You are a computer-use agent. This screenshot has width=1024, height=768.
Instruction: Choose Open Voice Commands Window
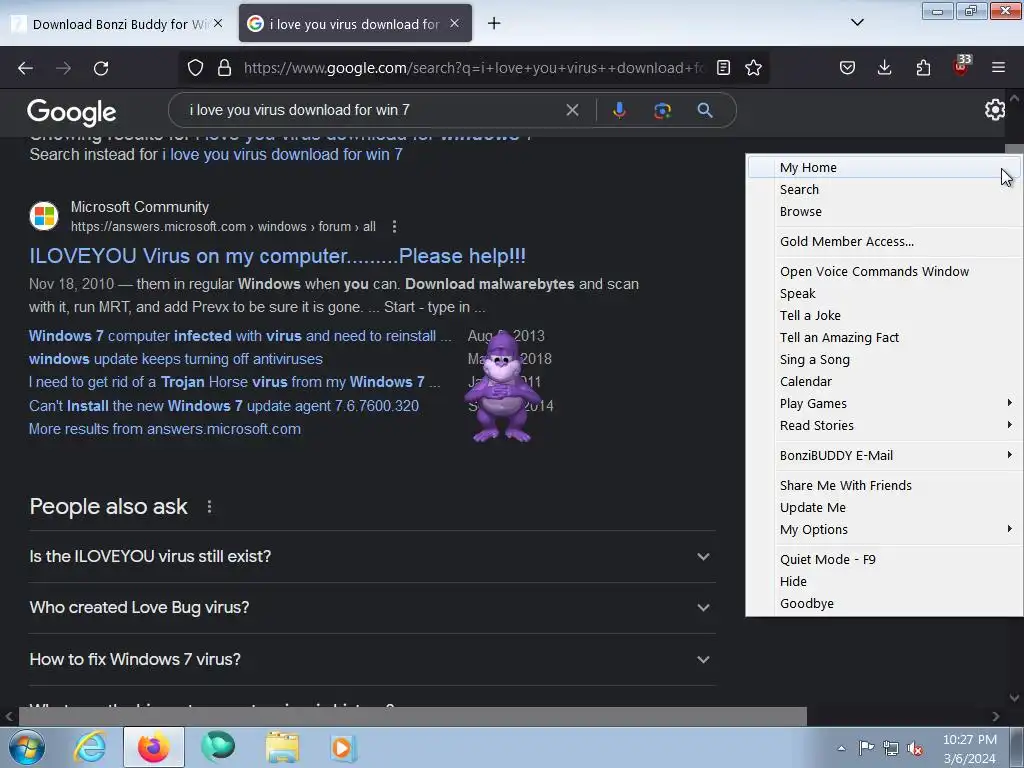(x=884, y=272)
